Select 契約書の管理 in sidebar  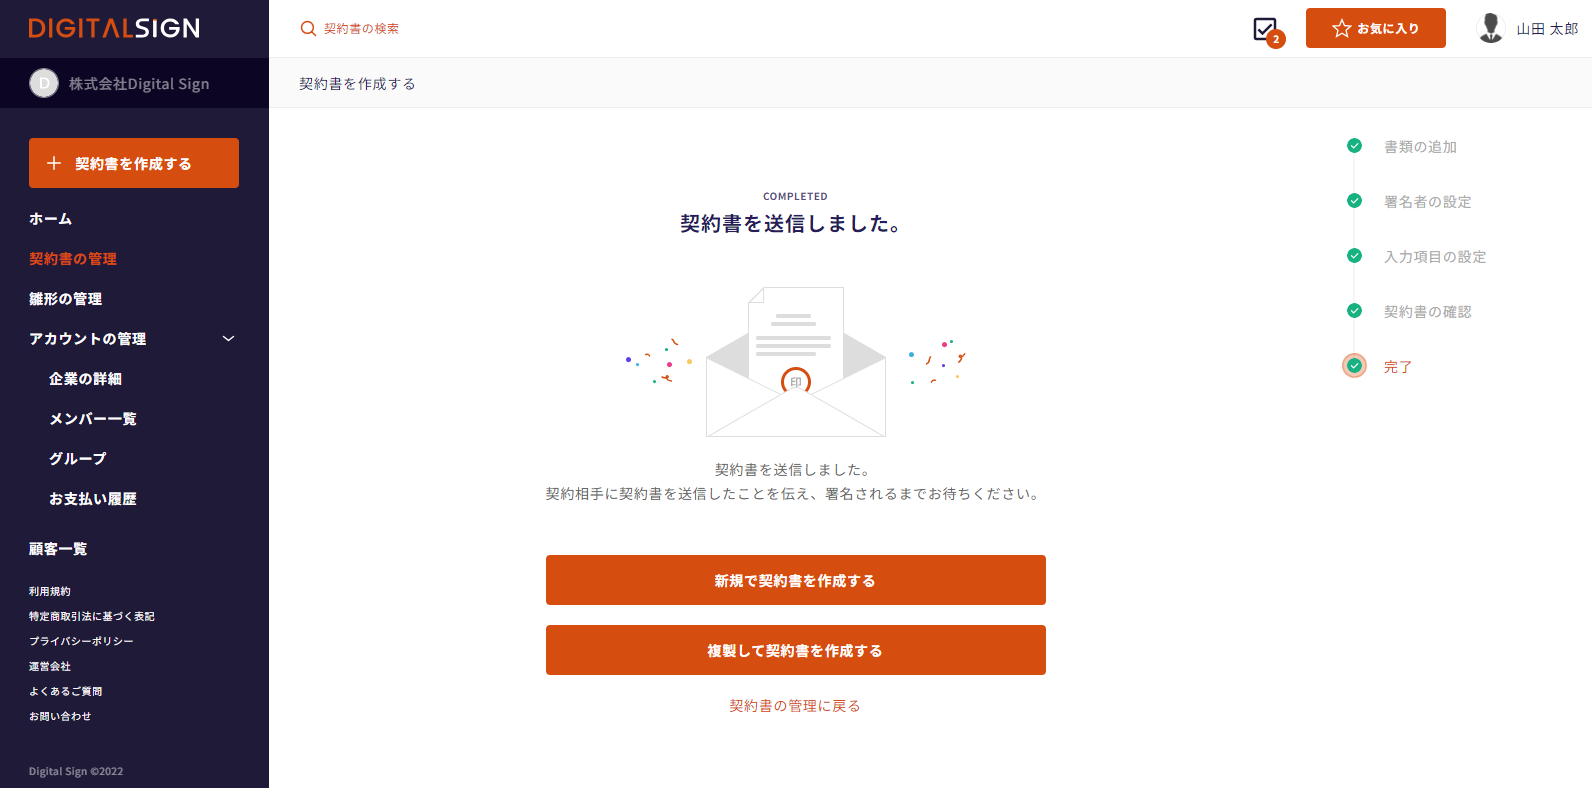(x=73, y=259)
